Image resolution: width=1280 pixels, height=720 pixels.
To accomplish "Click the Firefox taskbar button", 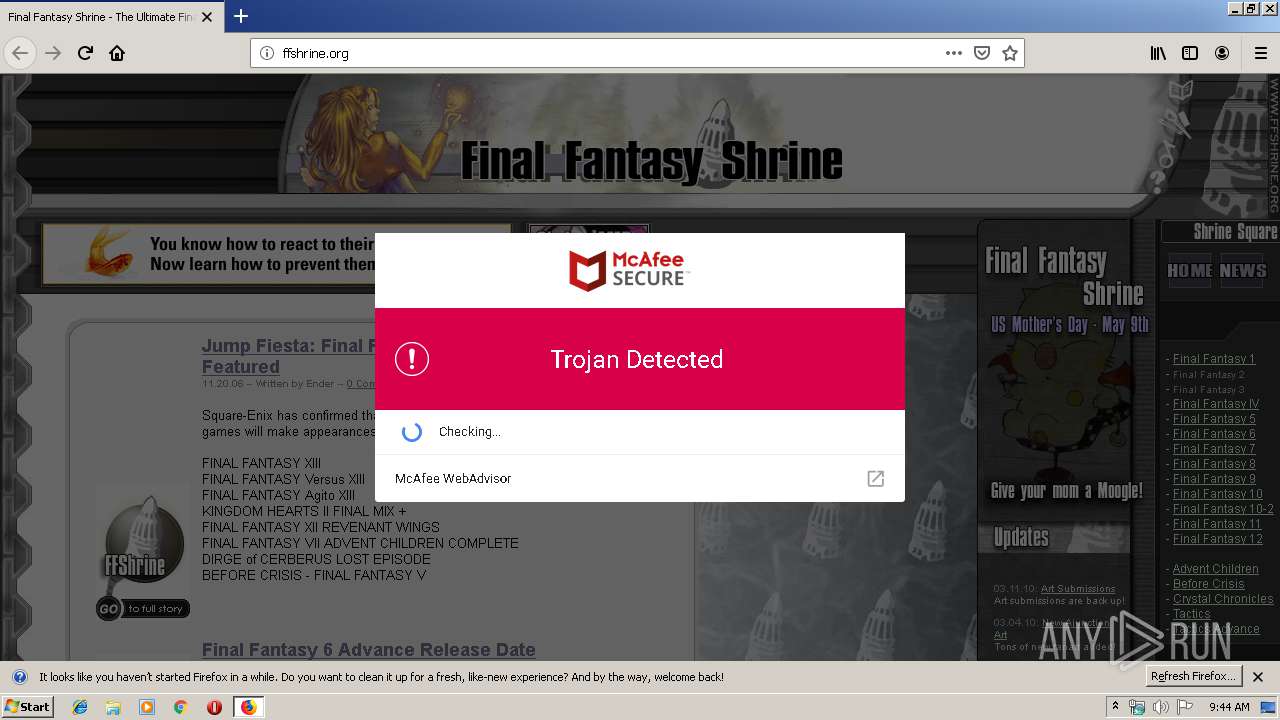I will pos(248,707).
